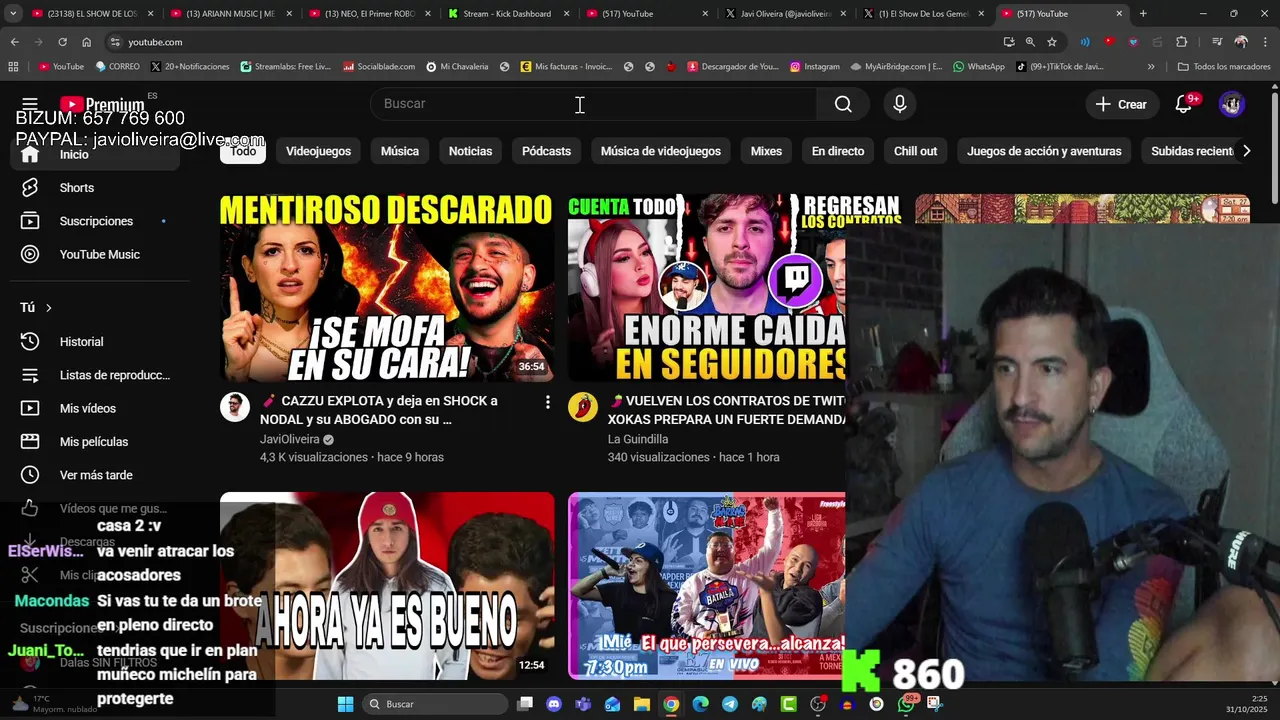
Task: Switch to the ARIANN MUSIC tab
Action: (x=230, y=14)
